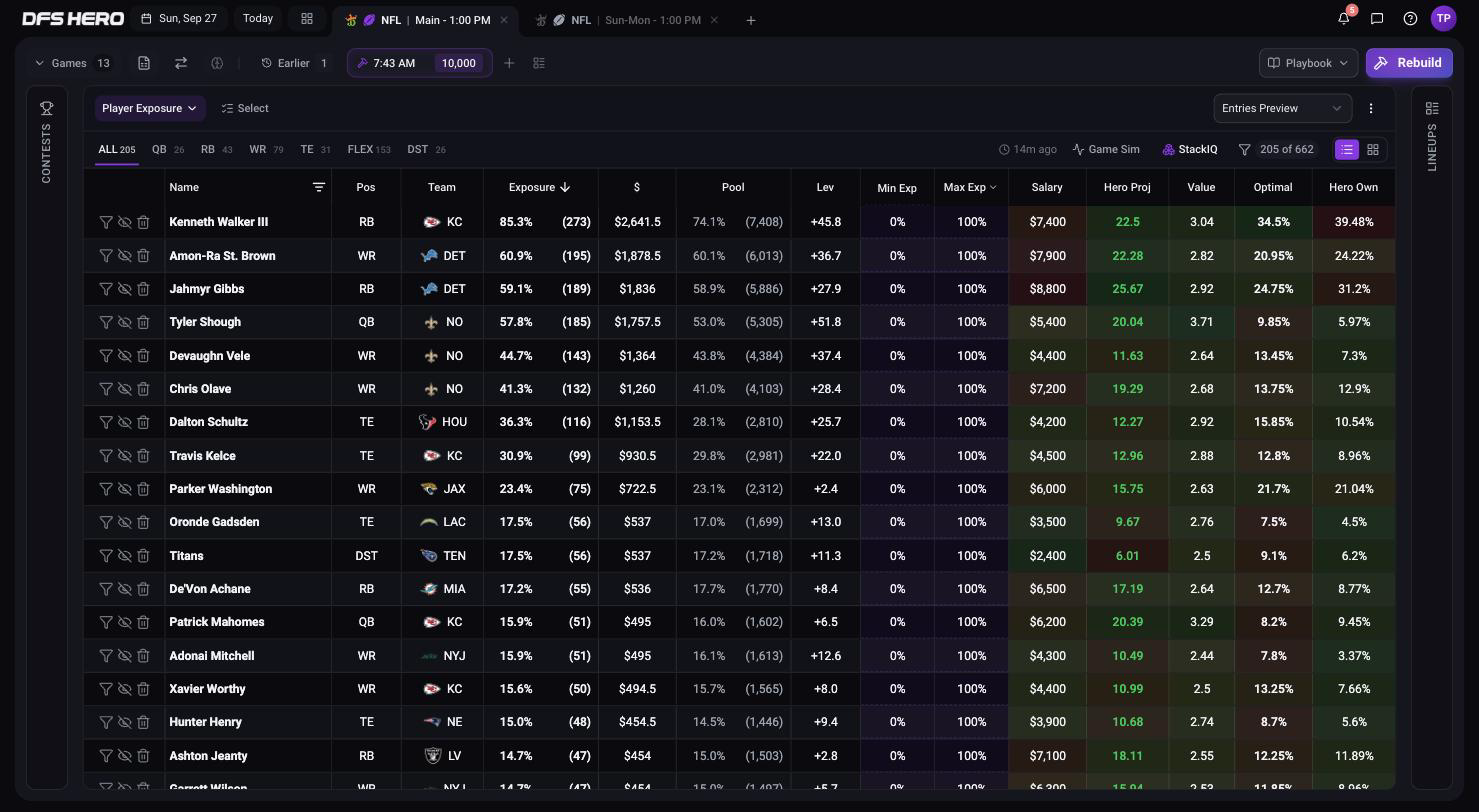Open the help question mark icon
This screenshot has height=812, width=1479.
1410,18
